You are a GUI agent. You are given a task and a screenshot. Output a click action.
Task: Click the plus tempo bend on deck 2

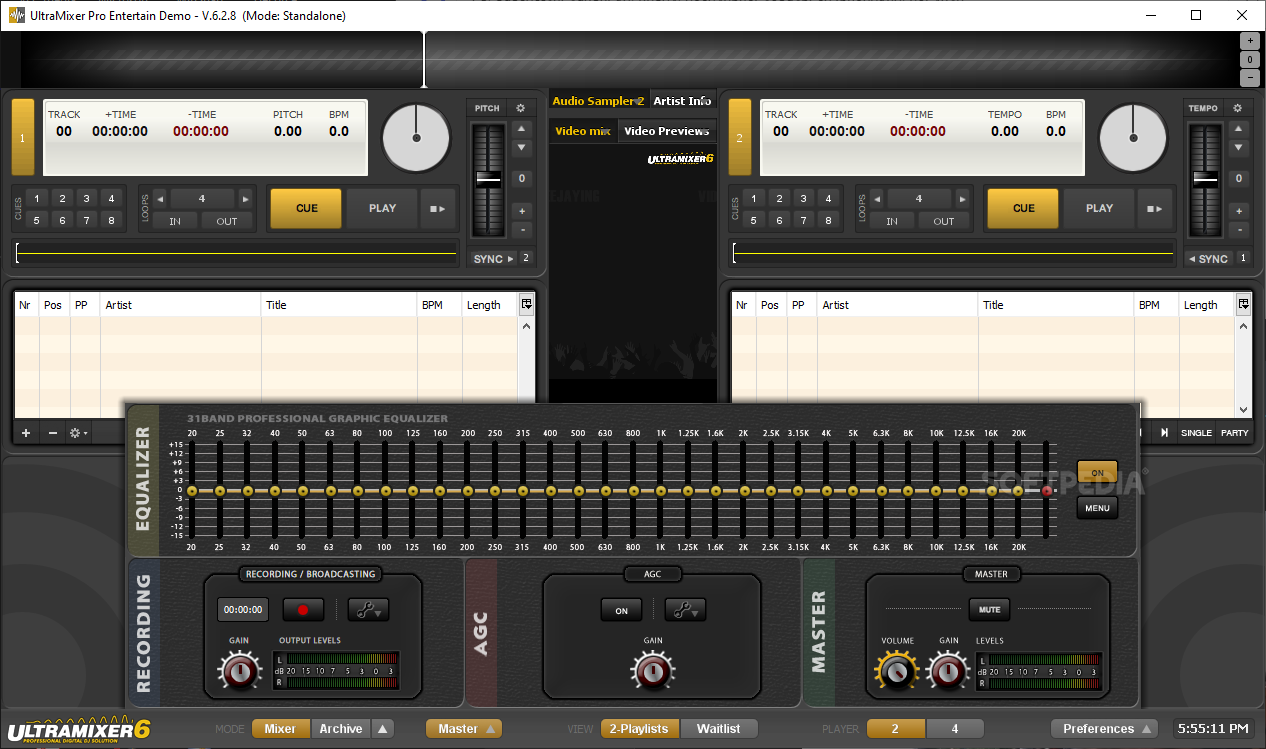1239,211
